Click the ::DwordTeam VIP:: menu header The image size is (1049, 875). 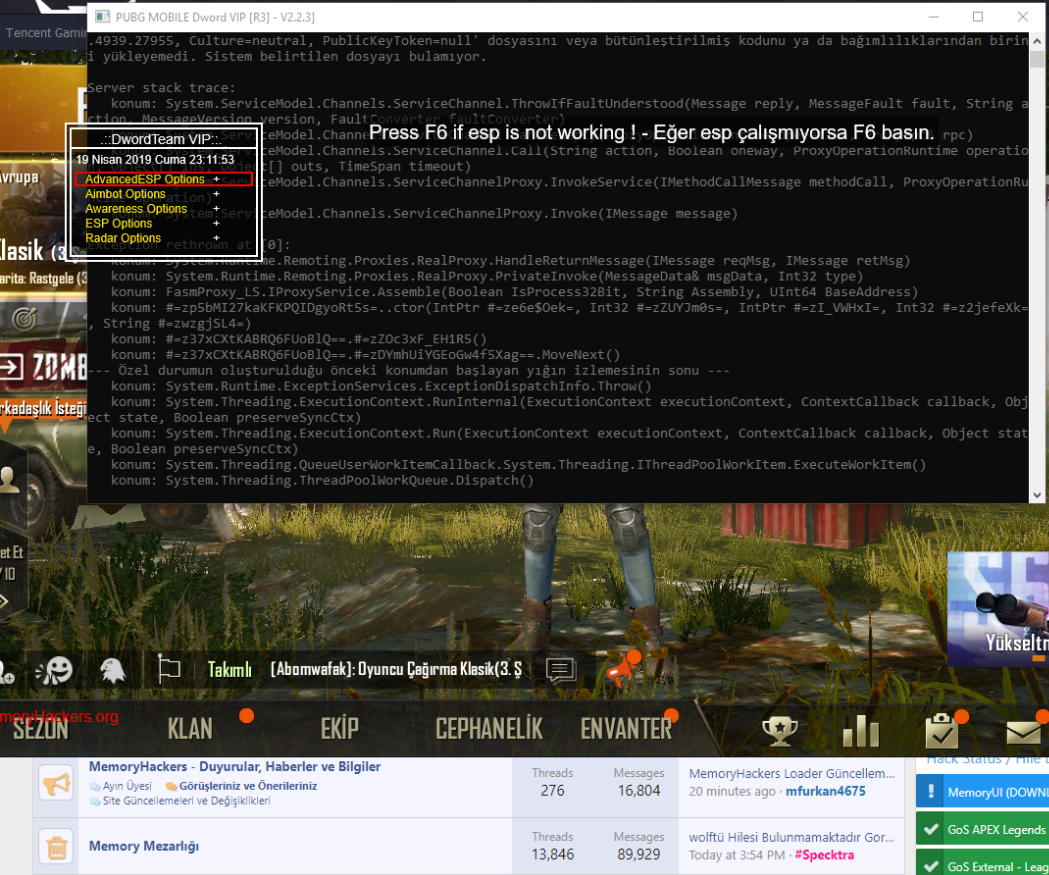[161, 139]
